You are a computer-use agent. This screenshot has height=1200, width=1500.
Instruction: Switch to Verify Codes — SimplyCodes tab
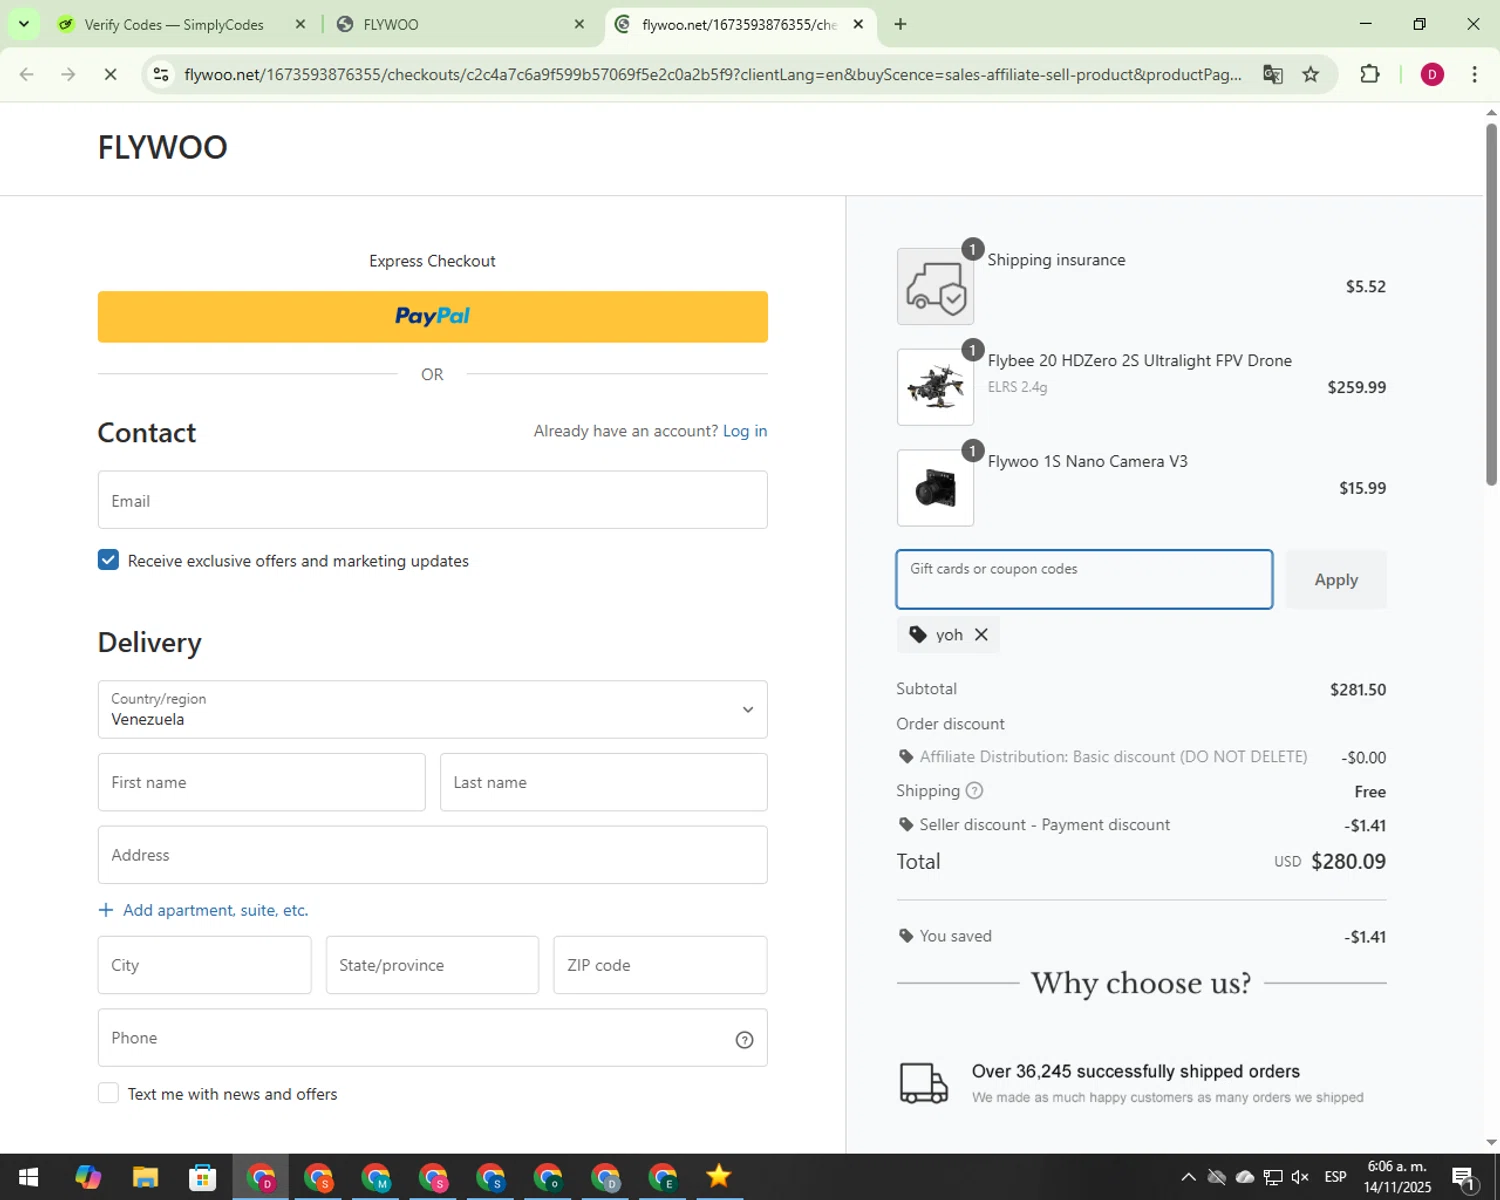175,24
